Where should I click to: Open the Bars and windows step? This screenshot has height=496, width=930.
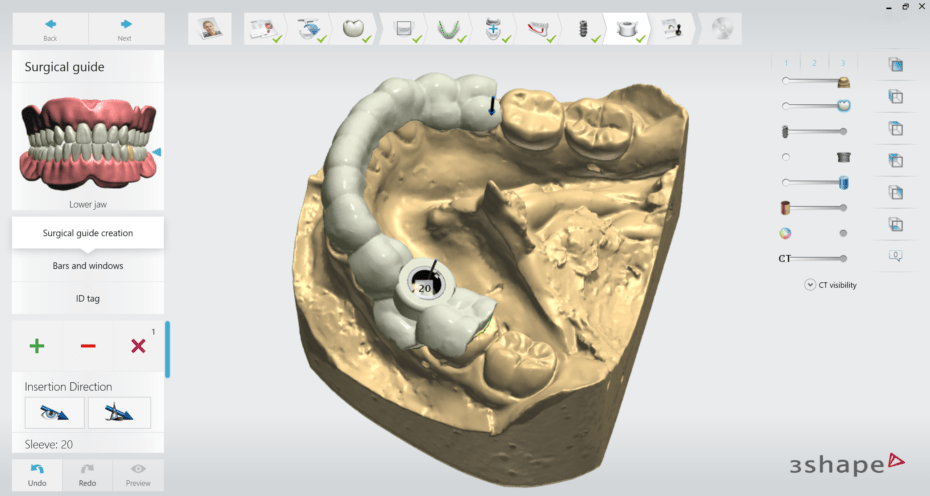(88, 266)
